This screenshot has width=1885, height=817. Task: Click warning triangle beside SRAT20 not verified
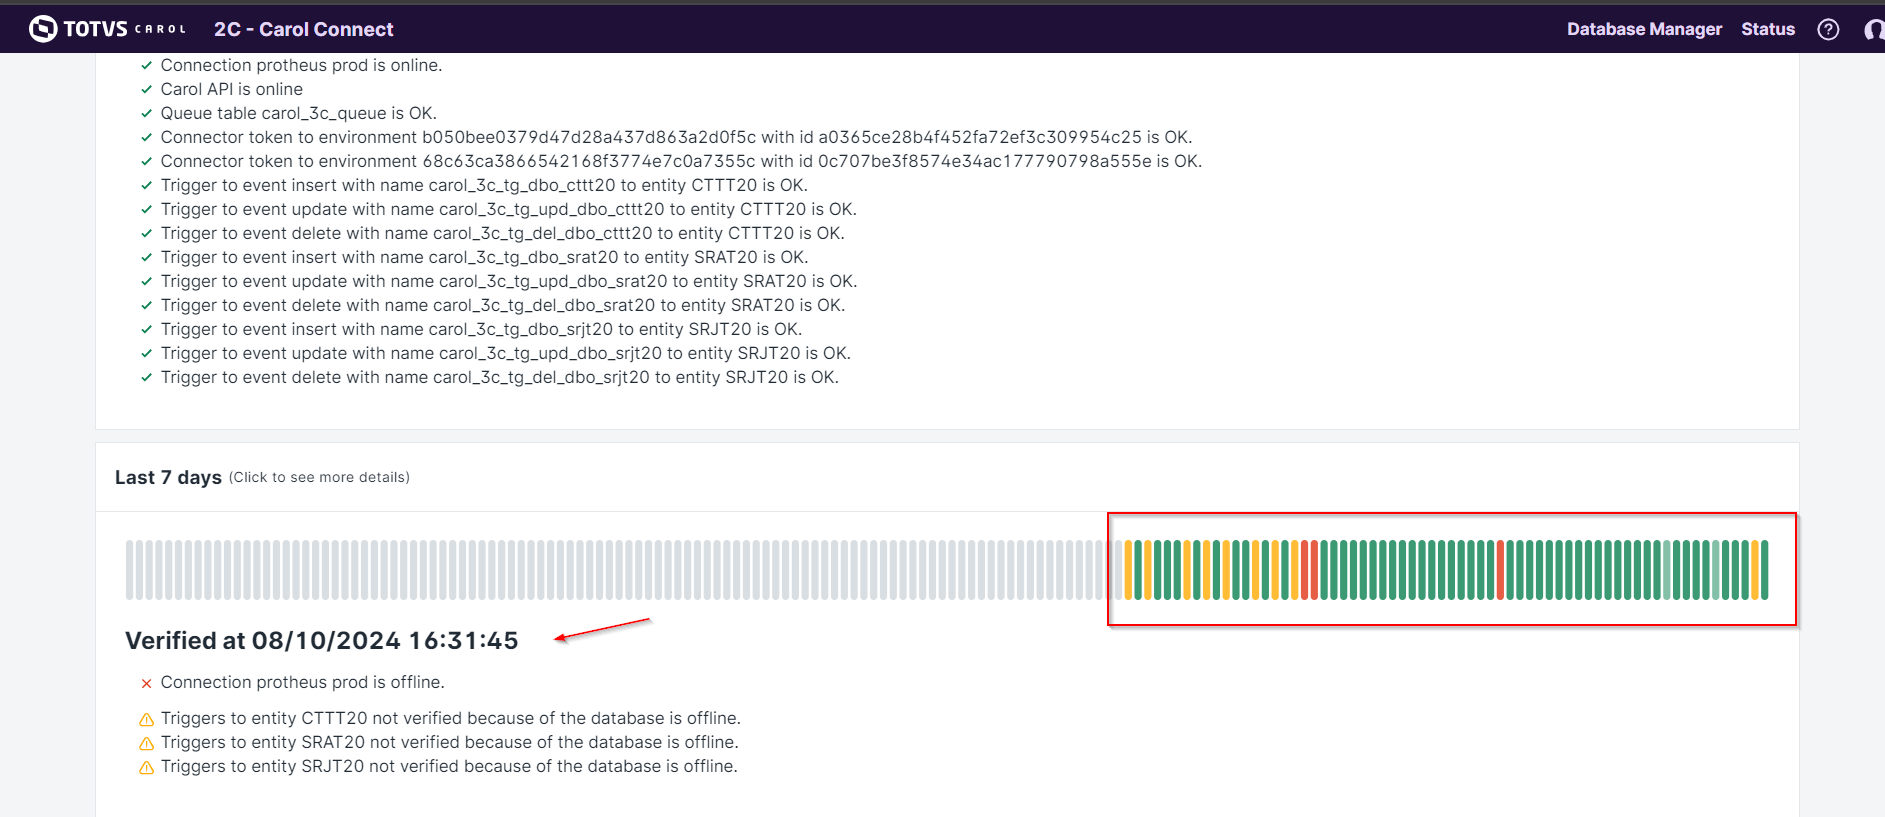coord(146,743)
